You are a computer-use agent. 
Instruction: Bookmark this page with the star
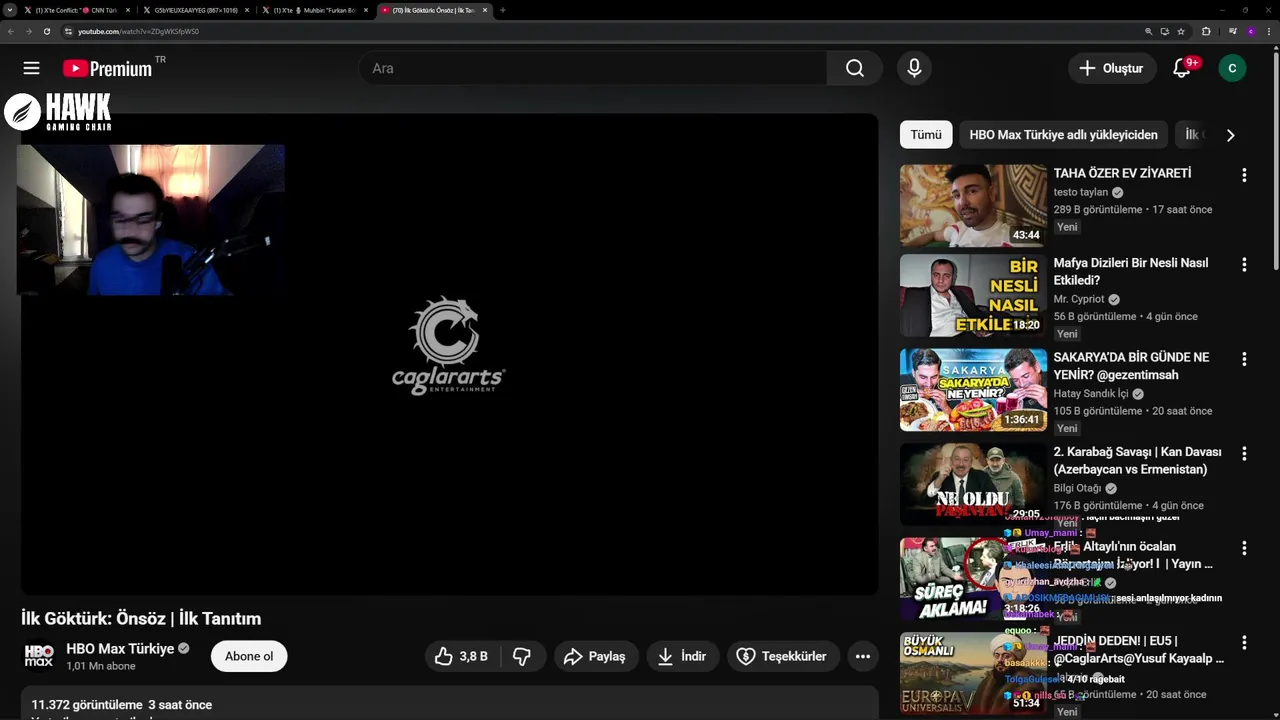tap(1181, 31)
